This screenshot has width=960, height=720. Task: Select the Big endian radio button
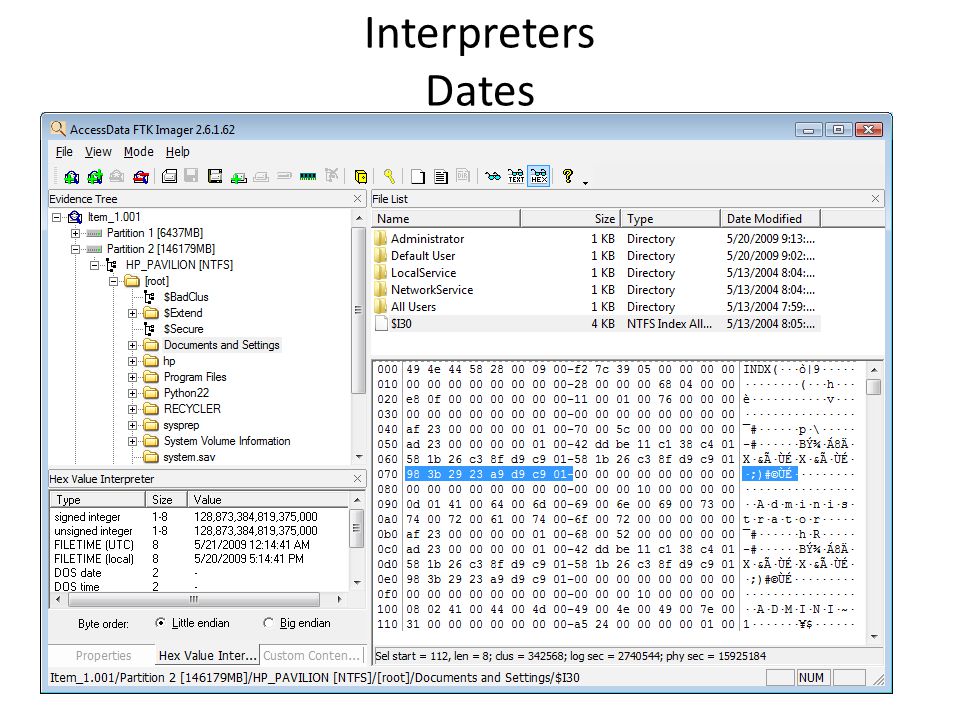pyautogui.click(x=268, y=623)
